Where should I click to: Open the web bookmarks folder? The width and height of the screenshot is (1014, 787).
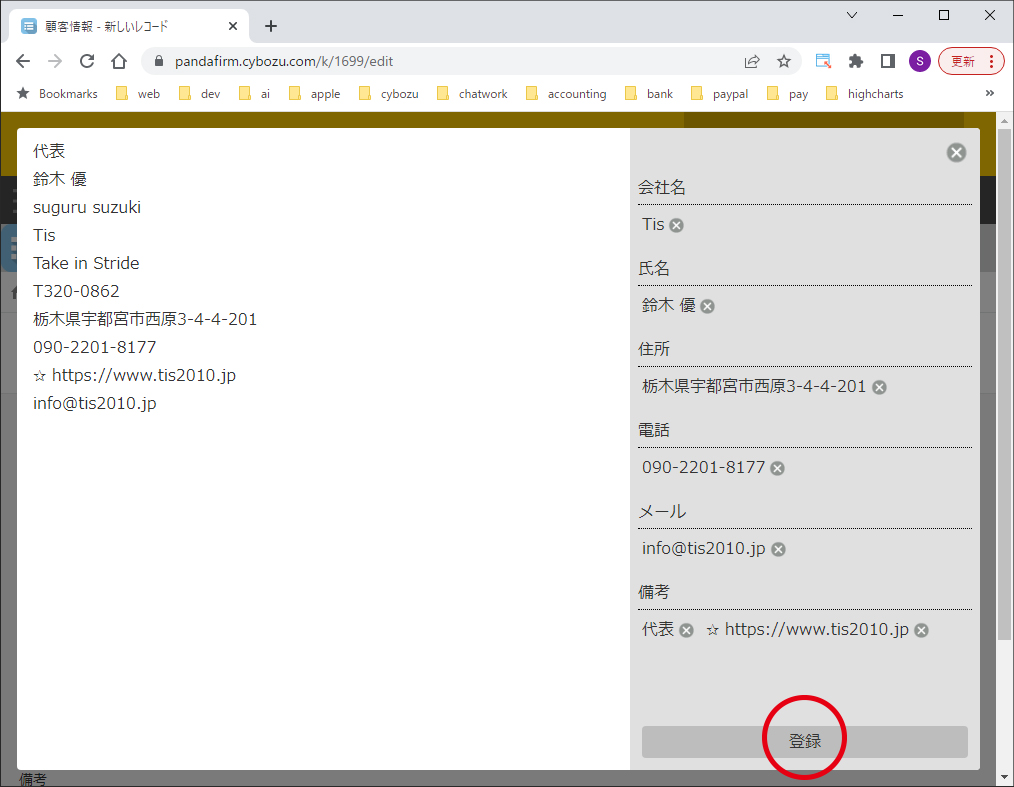click(x=138, y=94)
